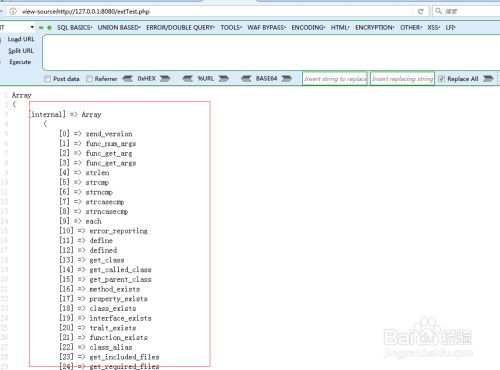Click the func_num_args entry

click(x=111, y=144)
